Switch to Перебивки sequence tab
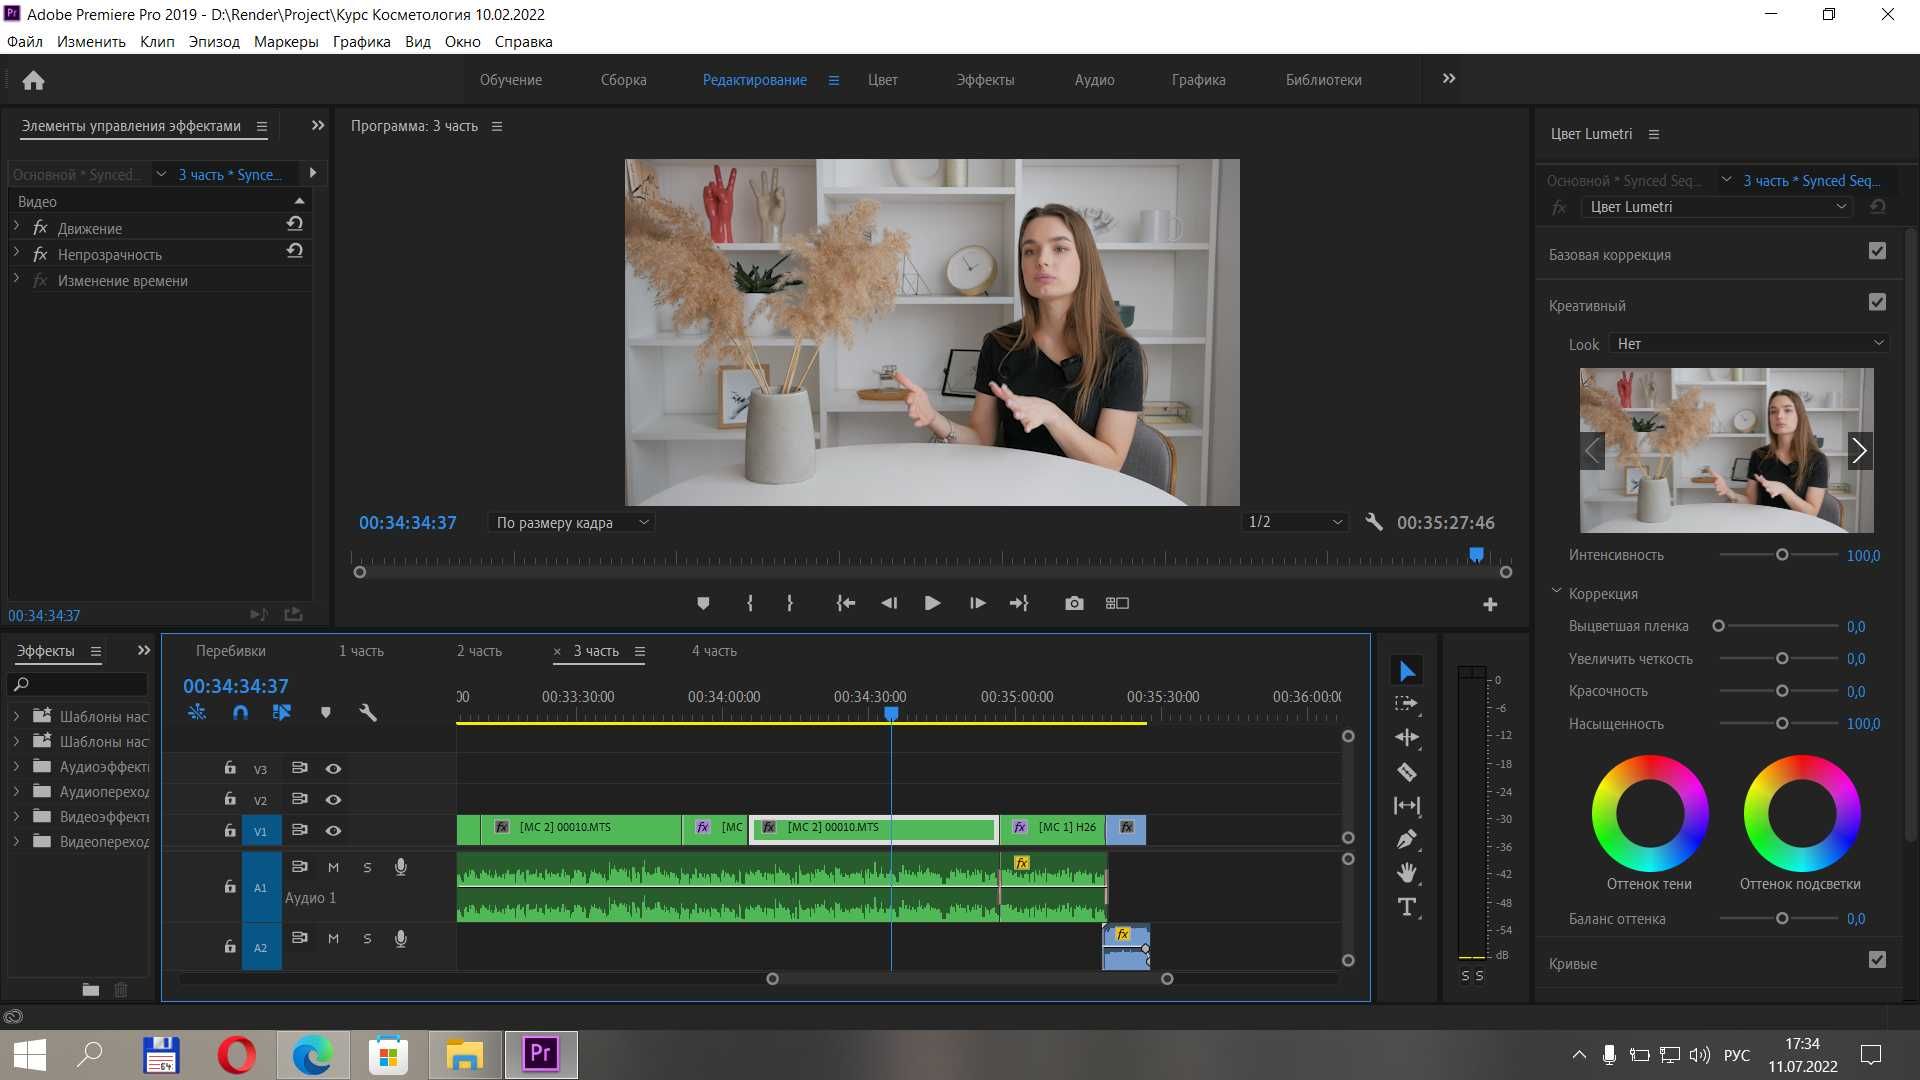The height and width of the screenshot is (1080, 1920). (x=231, y=651)
